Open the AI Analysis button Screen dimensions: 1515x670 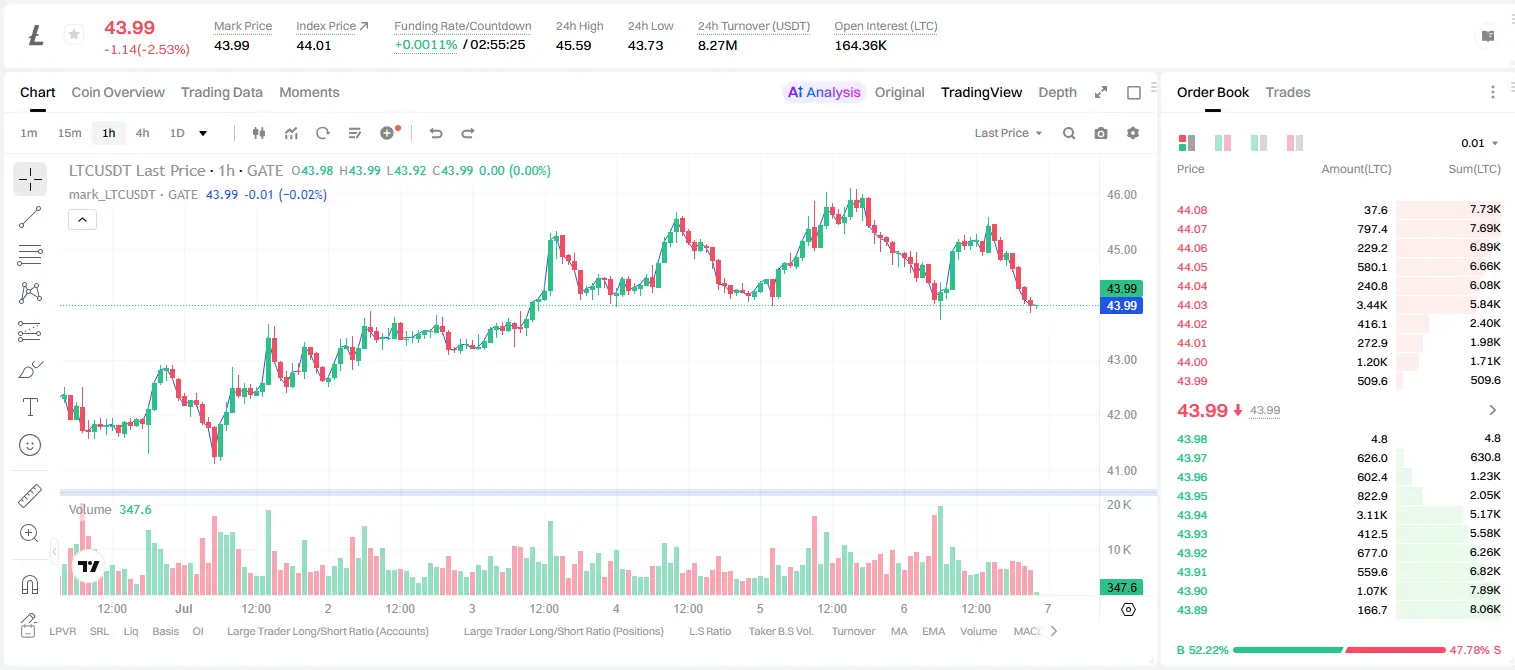(x=824, y=92)
